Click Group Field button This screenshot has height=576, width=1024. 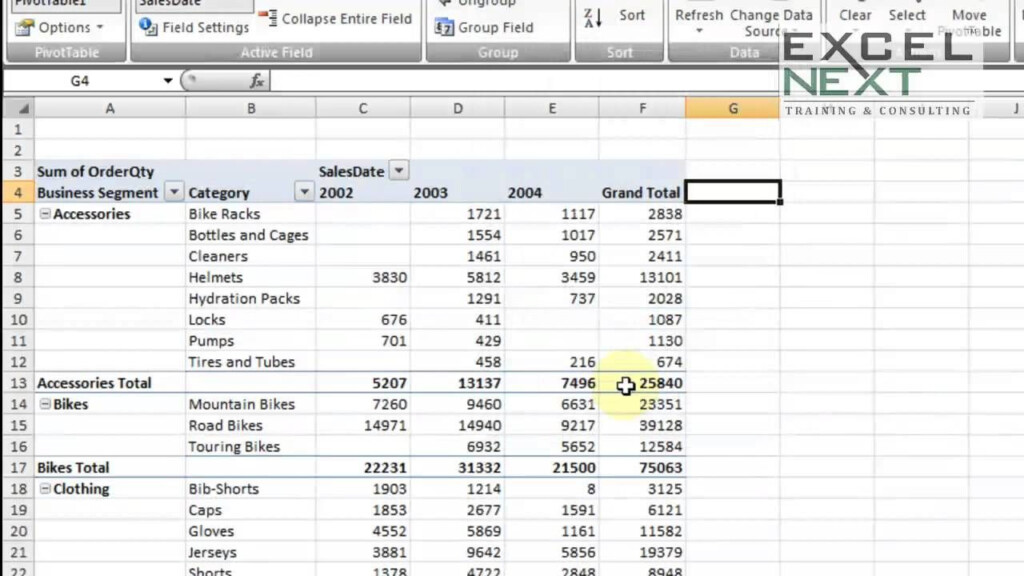point(484,27)
